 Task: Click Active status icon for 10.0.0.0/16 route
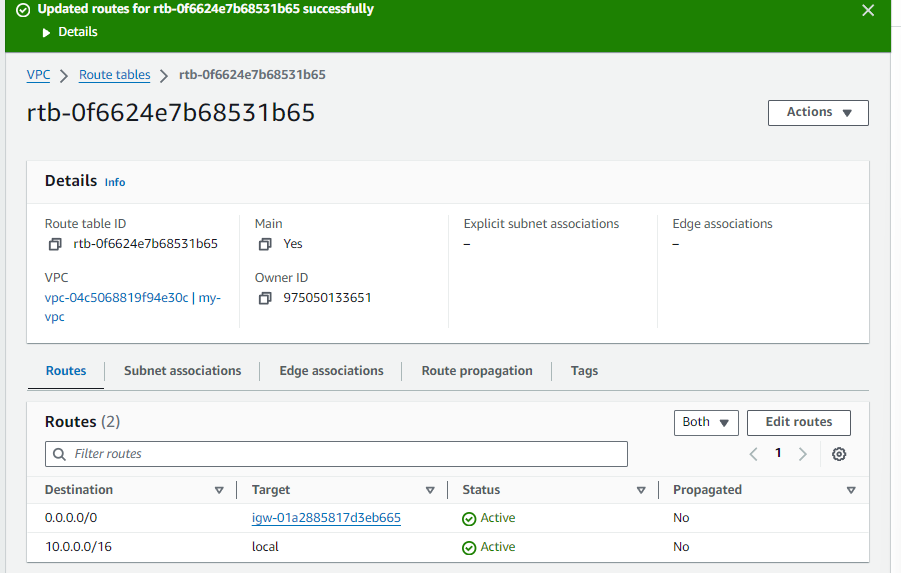pyautogui.click(x=469, y=548)
